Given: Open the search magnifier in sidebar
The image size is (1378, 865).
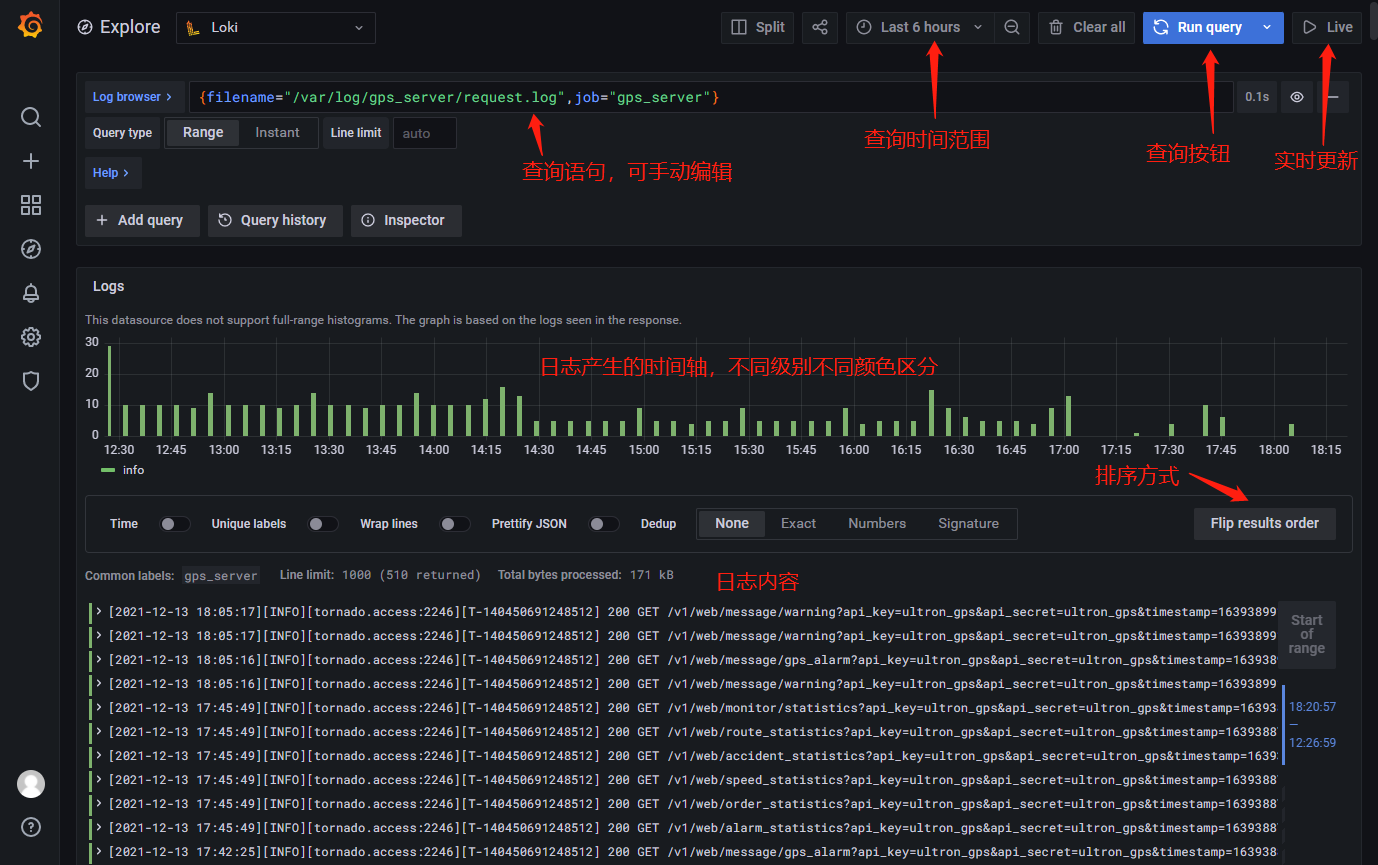Looking at the screenshot, I should 31,117.
